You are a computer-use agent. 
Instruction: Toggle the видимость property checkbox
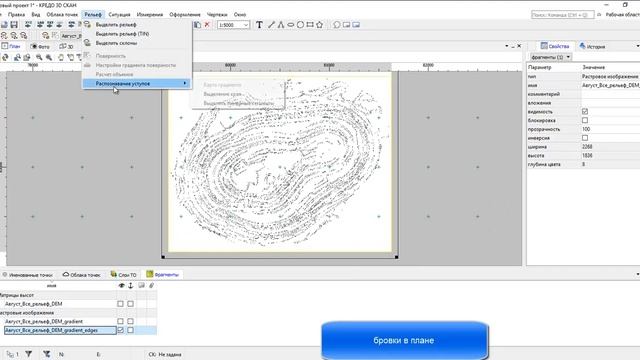pyautogui.click(x=585, y=111)
